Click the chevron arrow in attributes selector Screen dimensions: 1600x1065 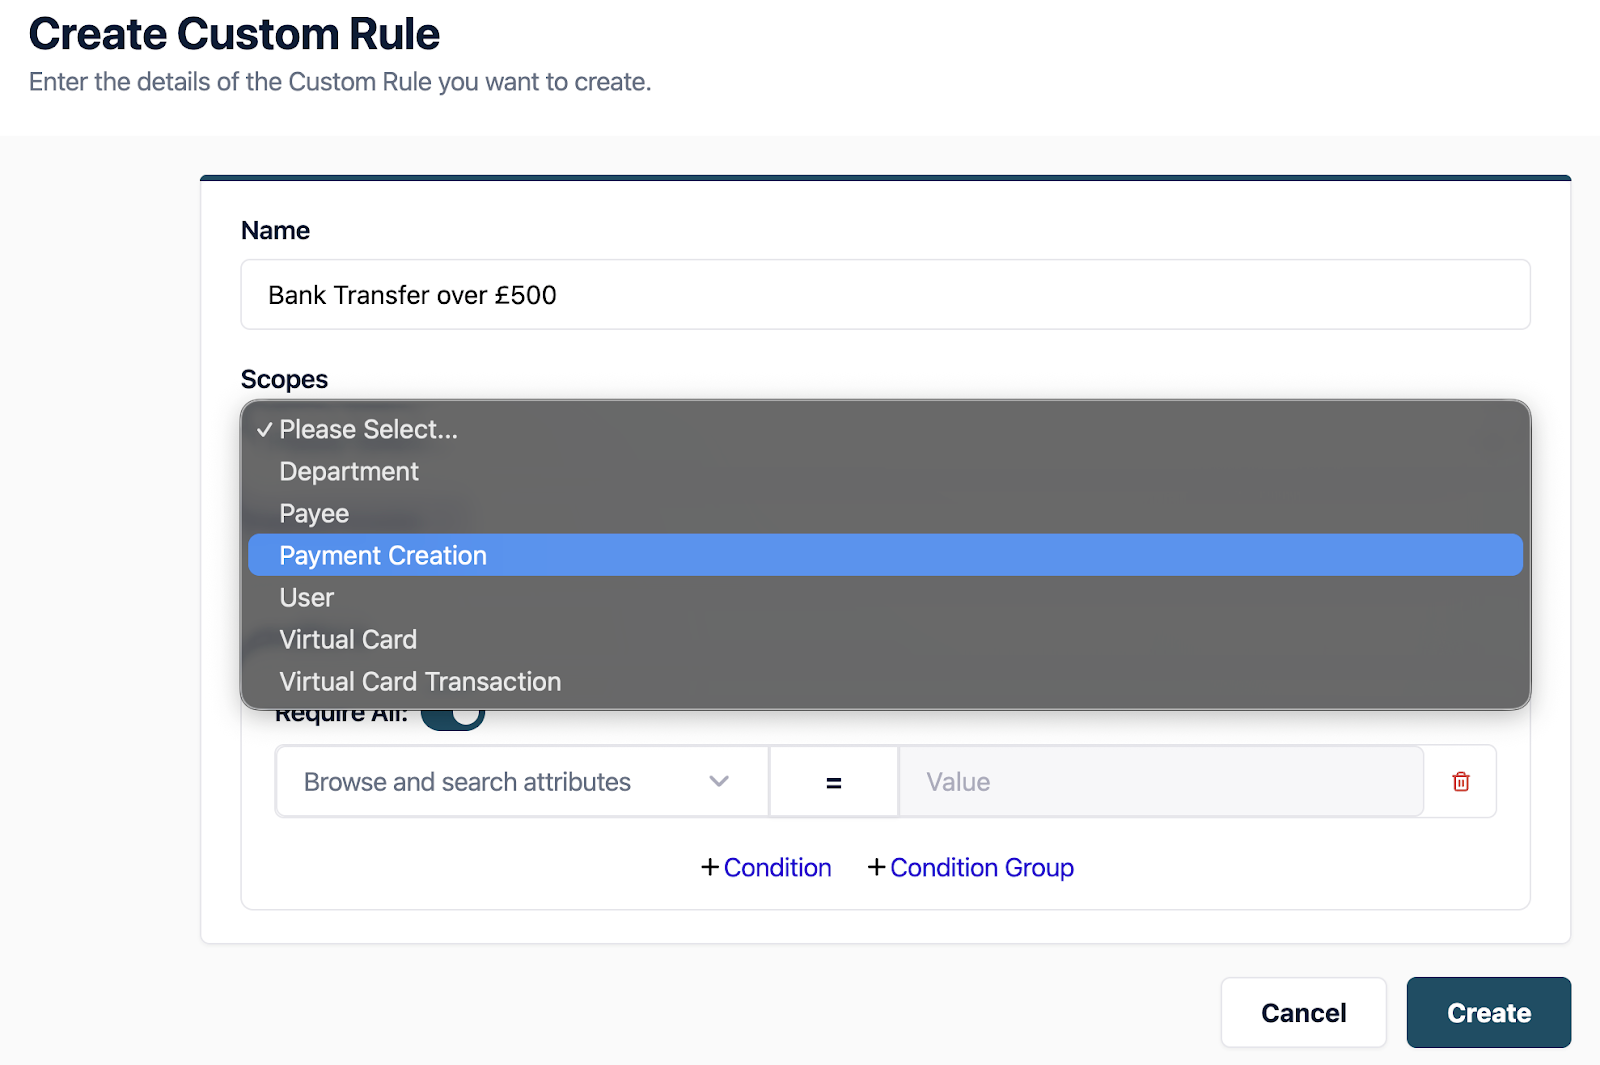(x=718, y=782)
